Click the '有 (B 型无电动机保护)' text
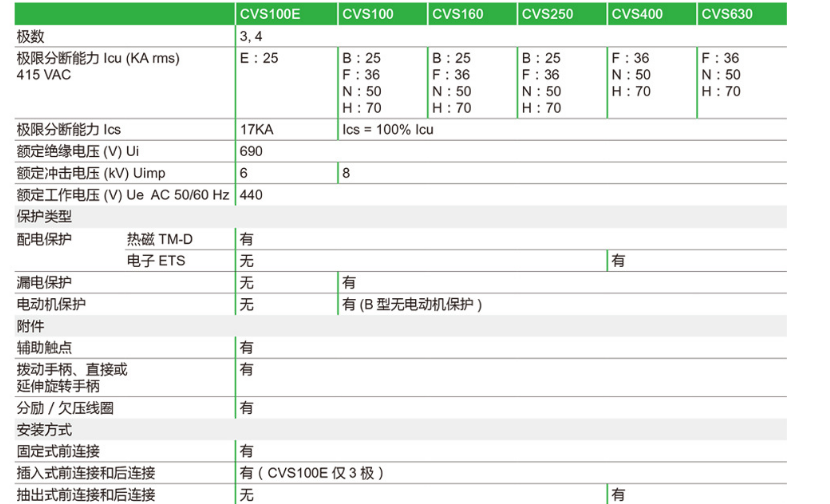This screenshot has height=504, width=830. pyautogui.click(x=412, y=304)
